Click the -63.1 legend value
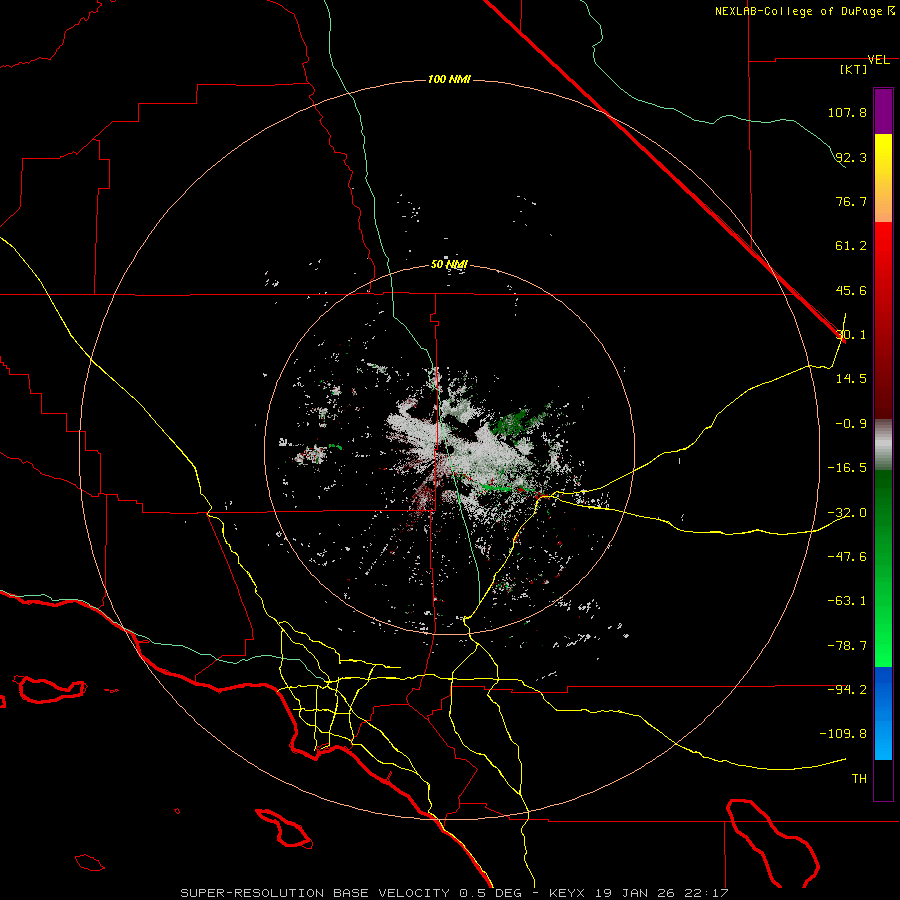The height and width of the screenshot is (900, 900). (x=847, y=601)
